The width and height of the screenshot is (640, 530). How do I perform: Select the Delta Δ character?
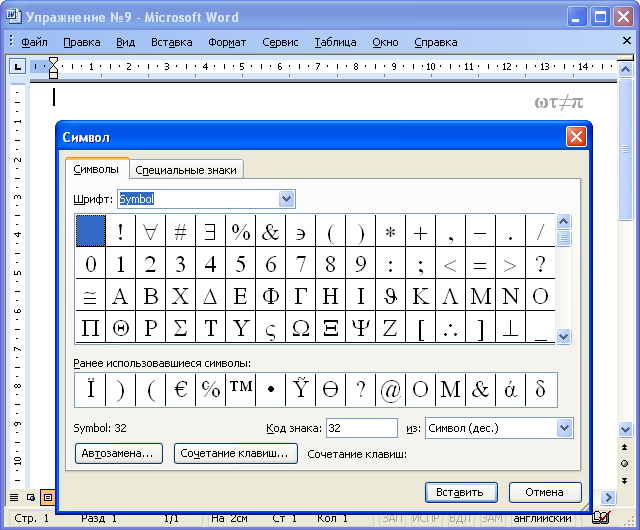(x=210, y=295)
